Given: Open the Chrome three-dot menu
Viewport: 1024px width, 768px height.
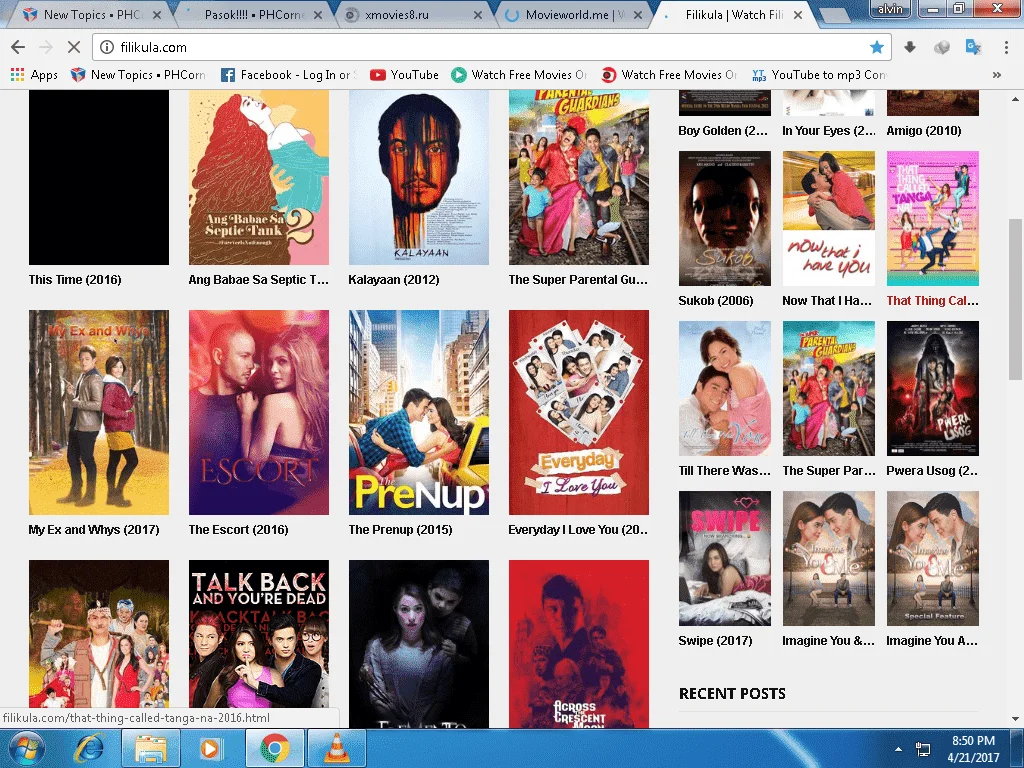Looking at the screenshot, I should (1006, 47).
